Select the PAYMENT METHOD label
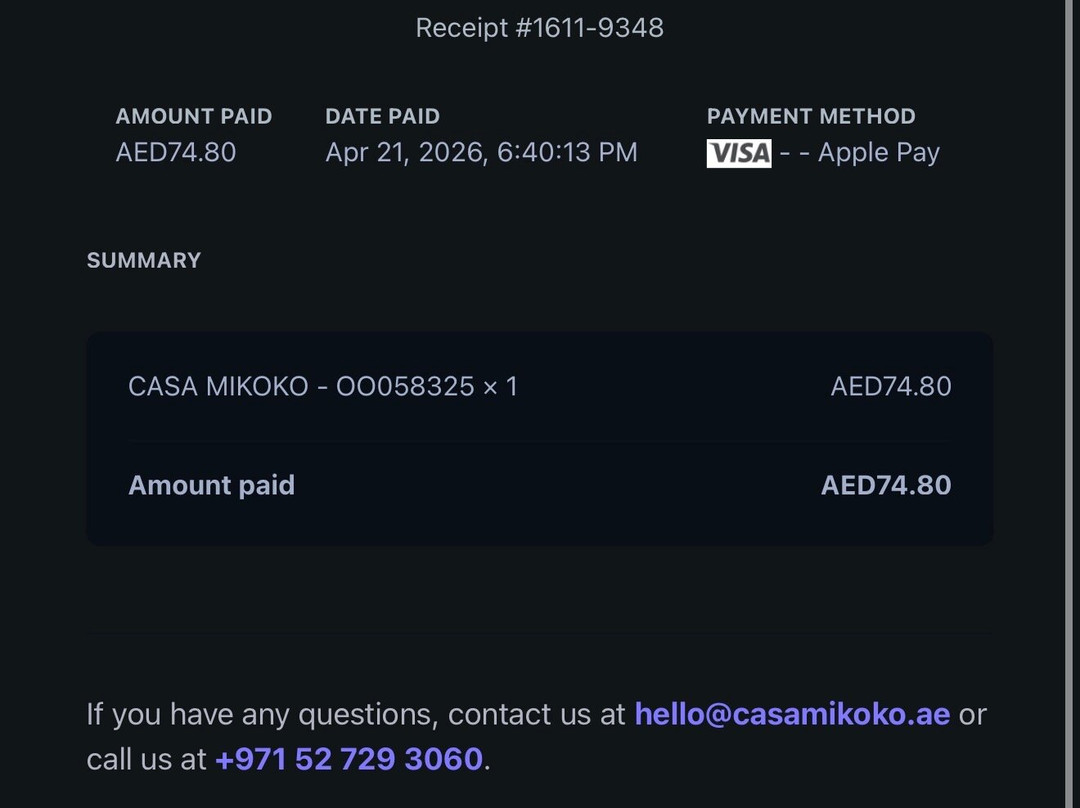Screen dimensions: 1080x808 click(x=811, y=116)
